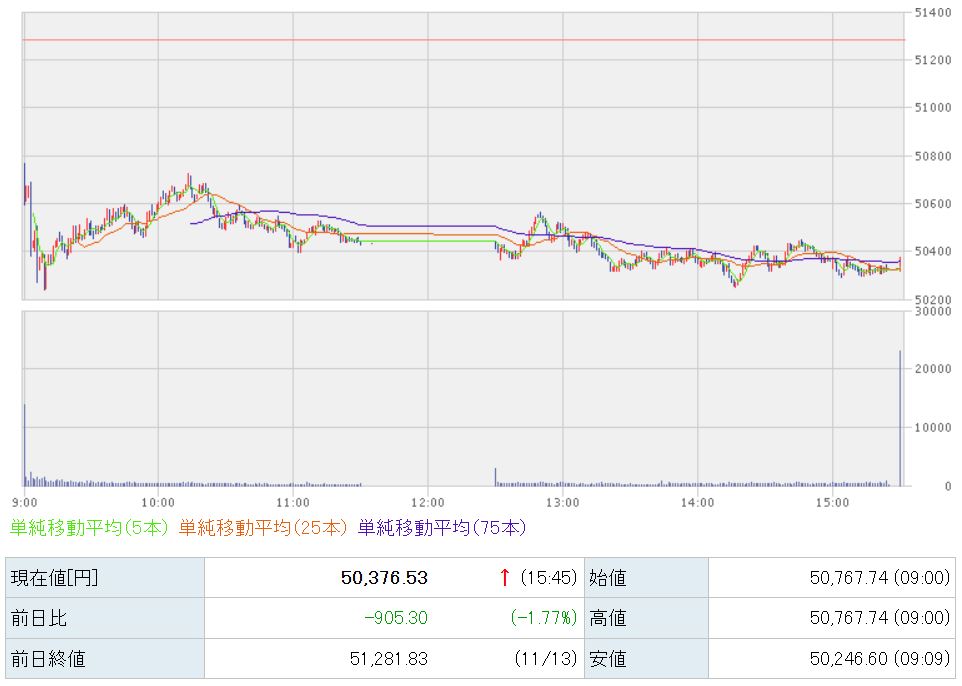Click the 14:00 time axis label
962x686 pixels.
pos(697,502)
